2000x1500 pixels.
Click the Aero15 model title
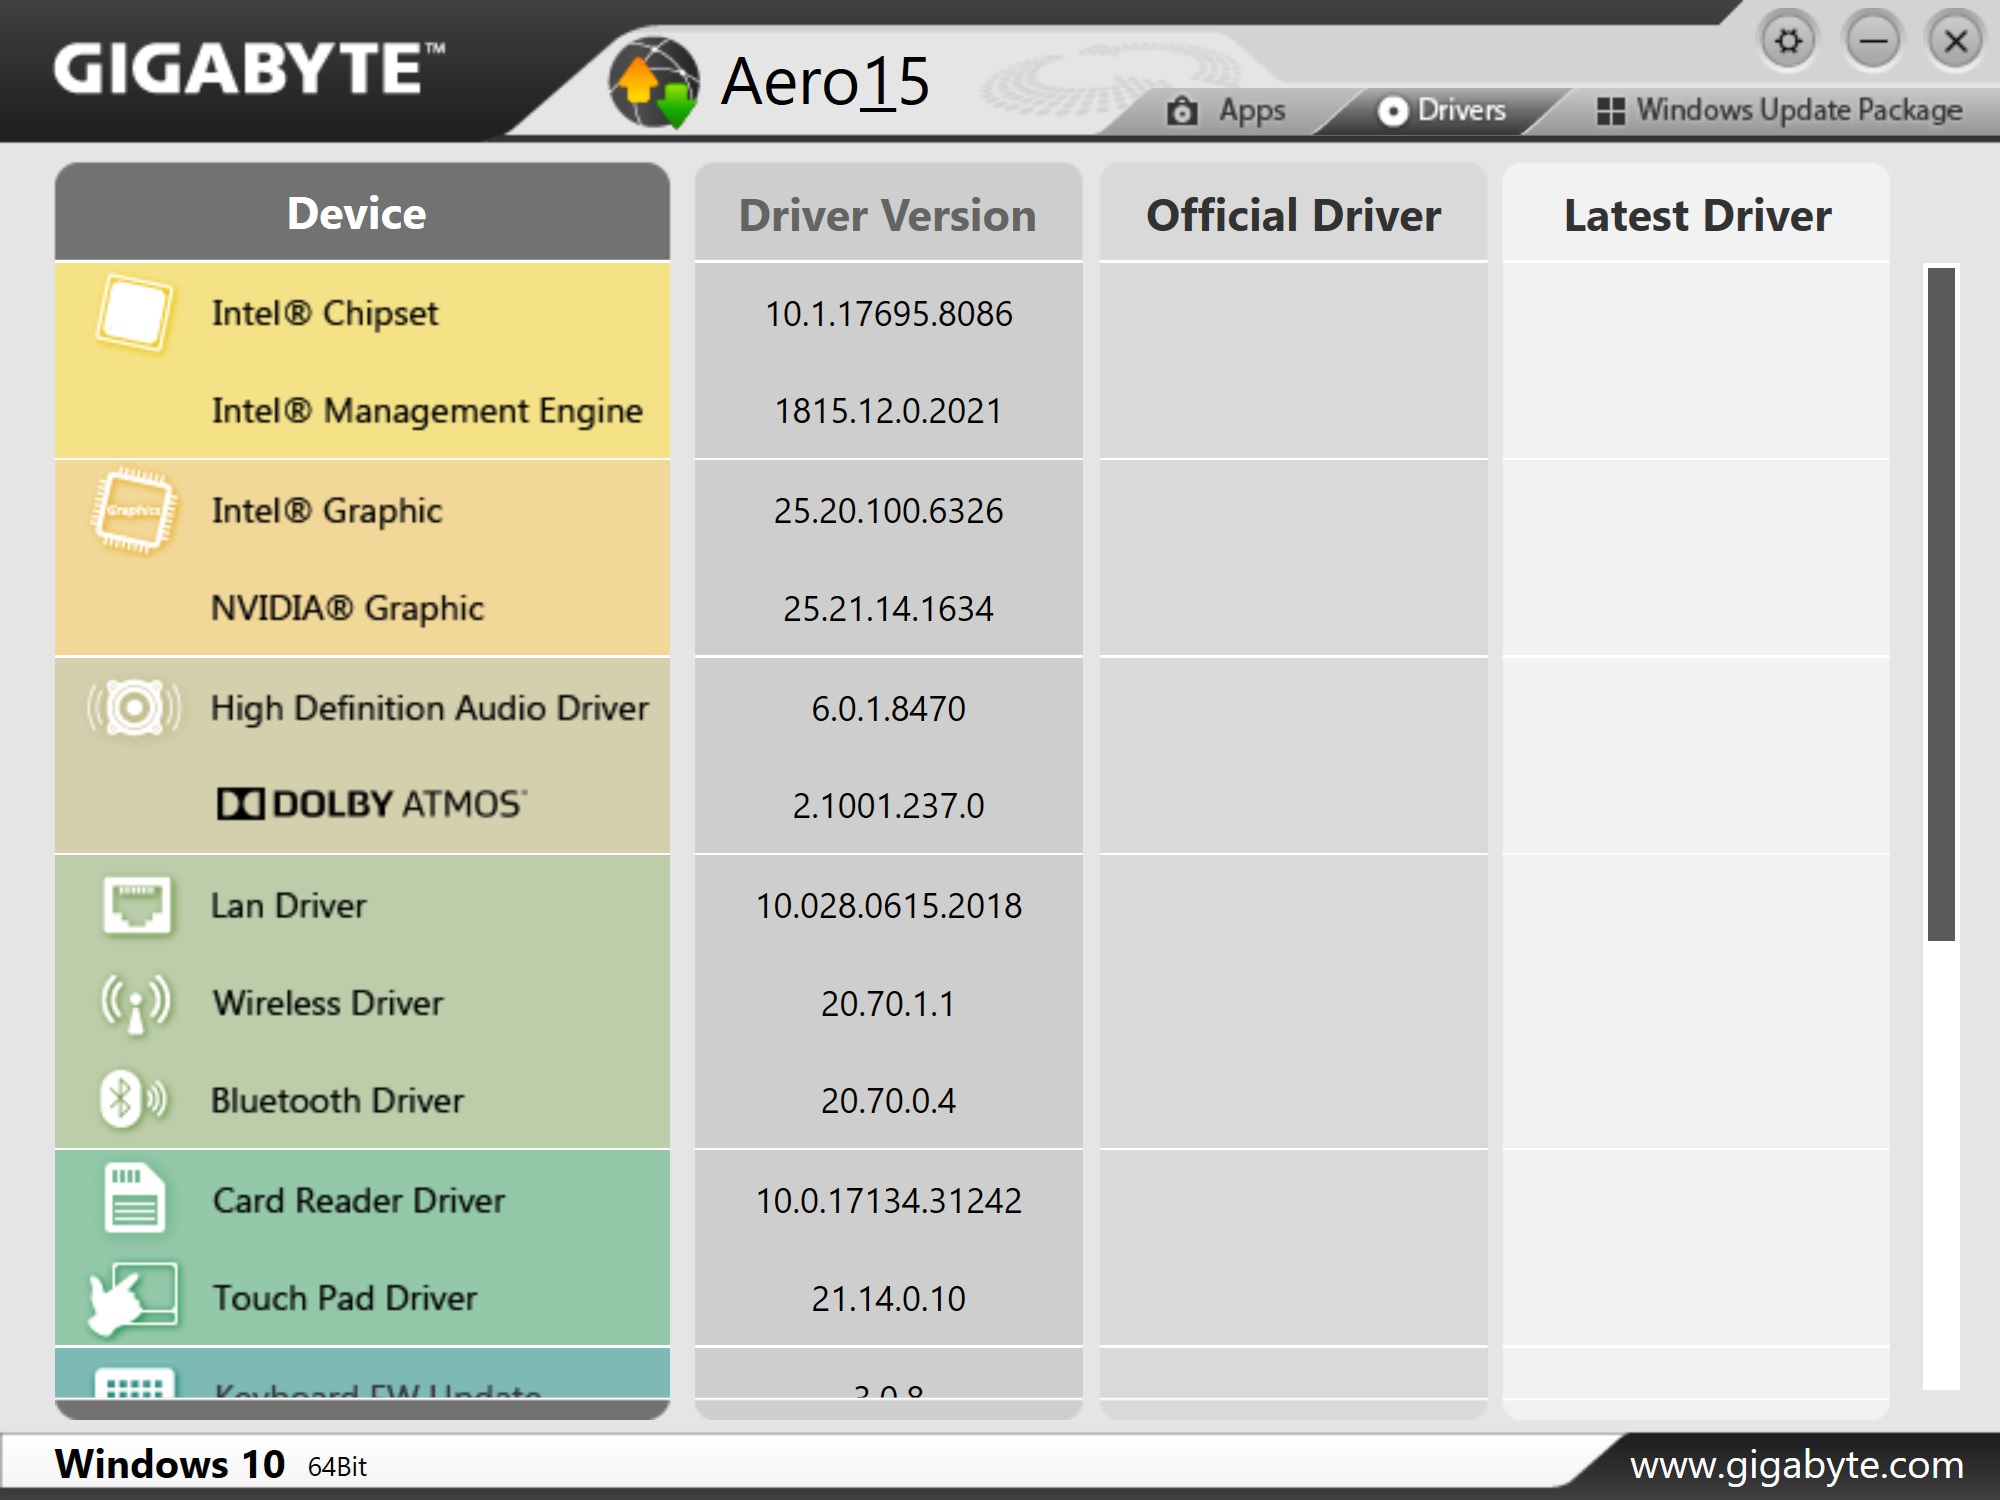click(825, 81)
